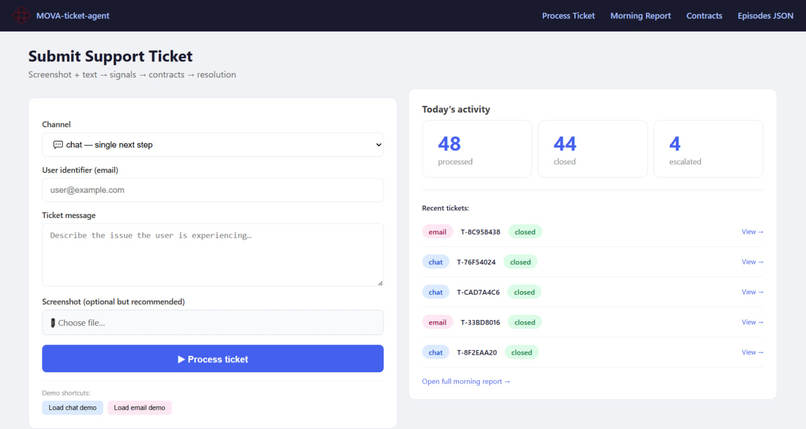Click email badge on ticket T-33BD8016
This screenshot has height=429, width=806.
click(x=437, y=322)
